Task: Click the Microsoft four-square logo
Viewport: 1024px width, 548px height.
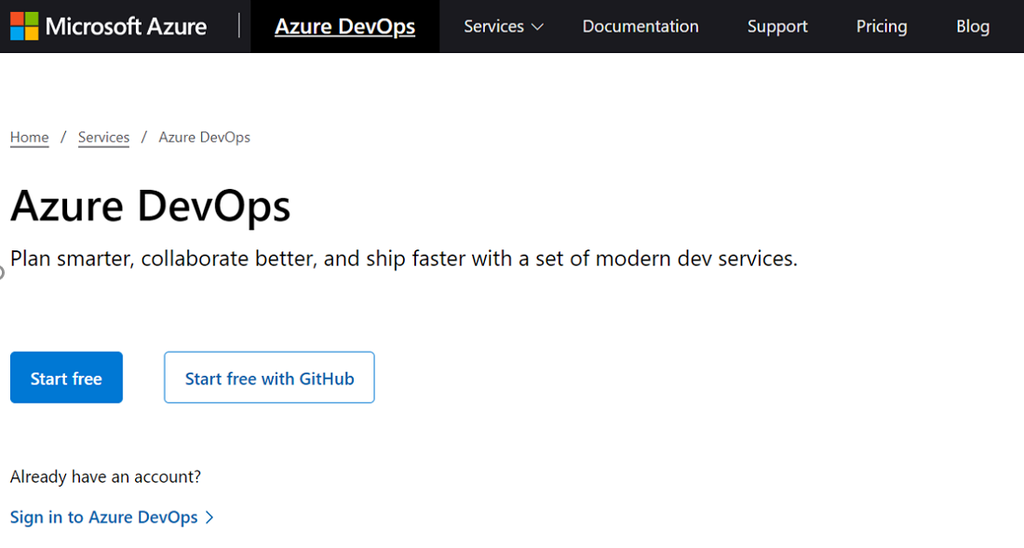Action: coord(24,26)
